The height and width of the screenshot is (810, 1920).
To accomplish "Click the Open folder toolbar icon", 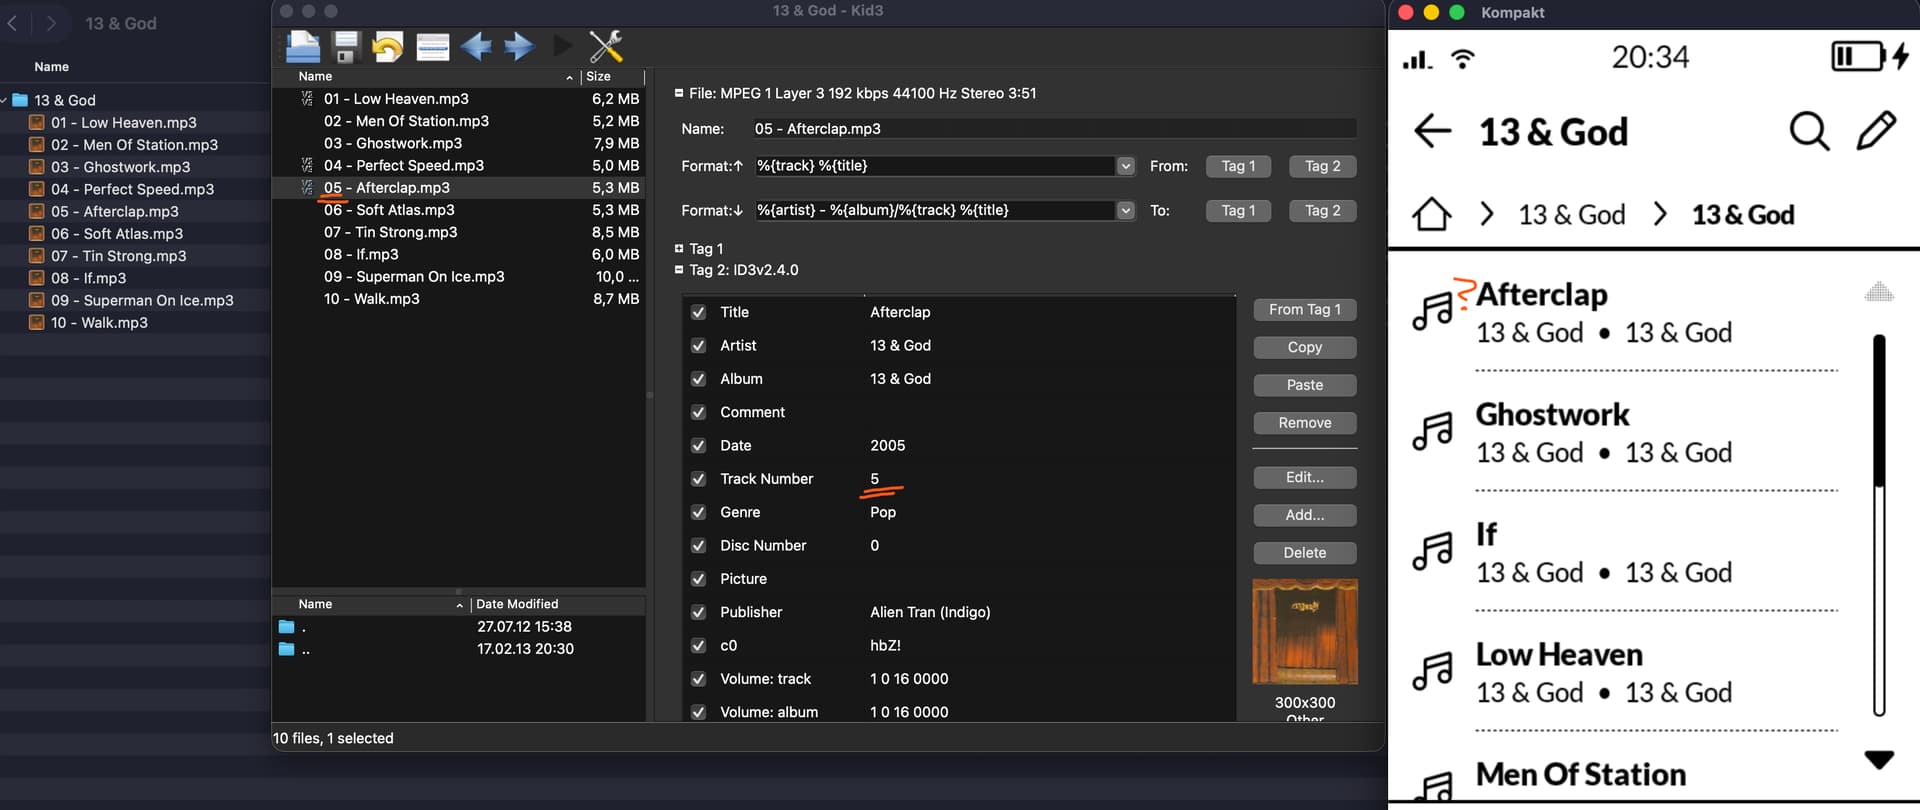I will (303, 46).
